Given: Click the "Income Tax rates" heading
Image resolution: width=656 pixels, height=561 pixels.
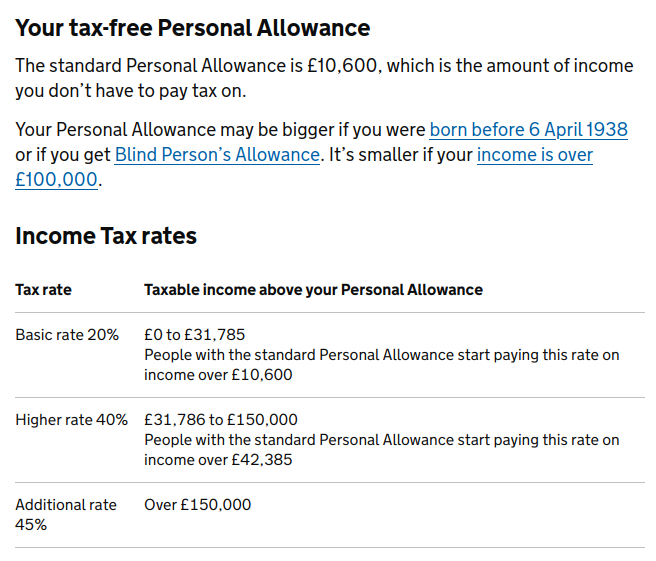Looking at the screenshot, I should [x=106, y=236].
